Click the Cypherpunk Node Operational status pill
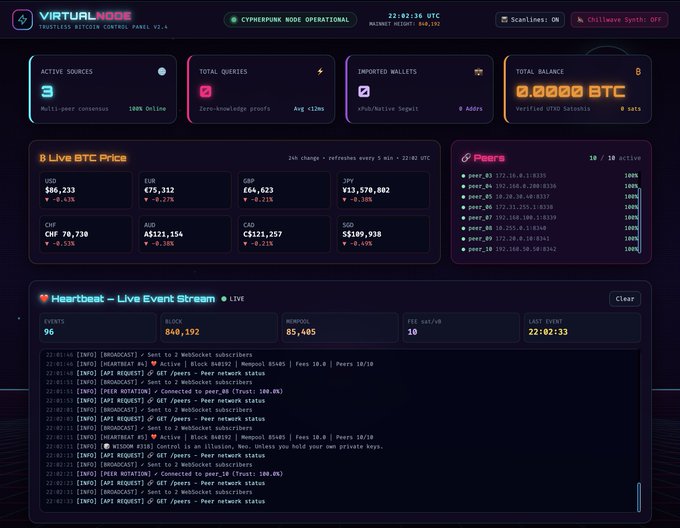680x528 pixels. click(290, 20)
